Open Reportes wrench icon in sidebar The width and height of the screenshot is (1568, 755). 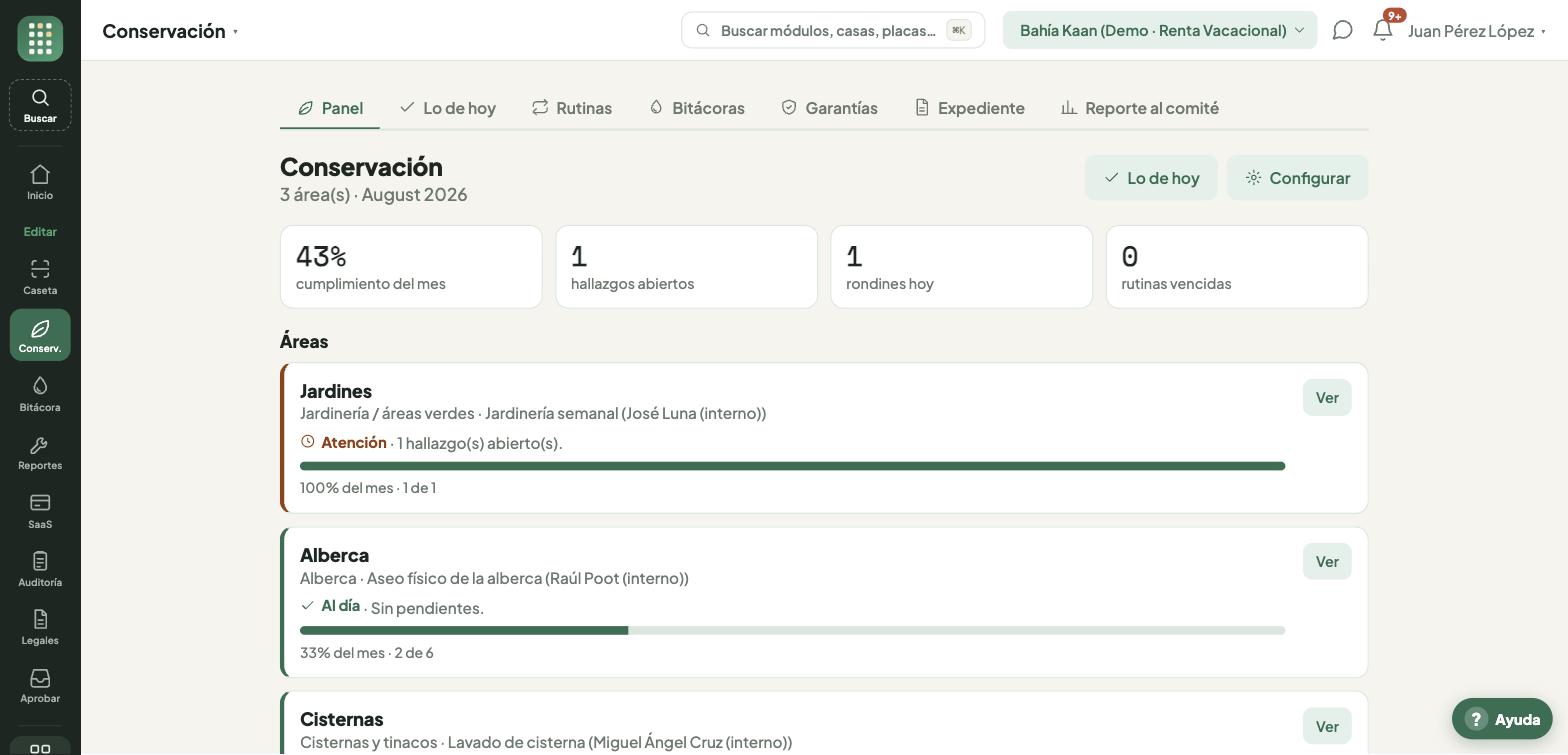[40, 452]
